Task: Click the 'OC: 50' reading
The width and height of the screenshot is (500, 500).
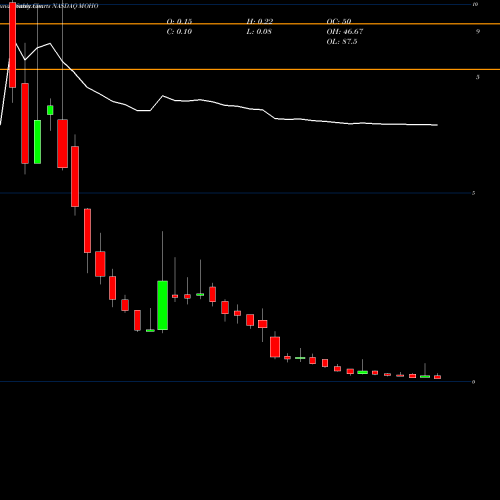Action: pyautogui.click(x=339, y=21)
